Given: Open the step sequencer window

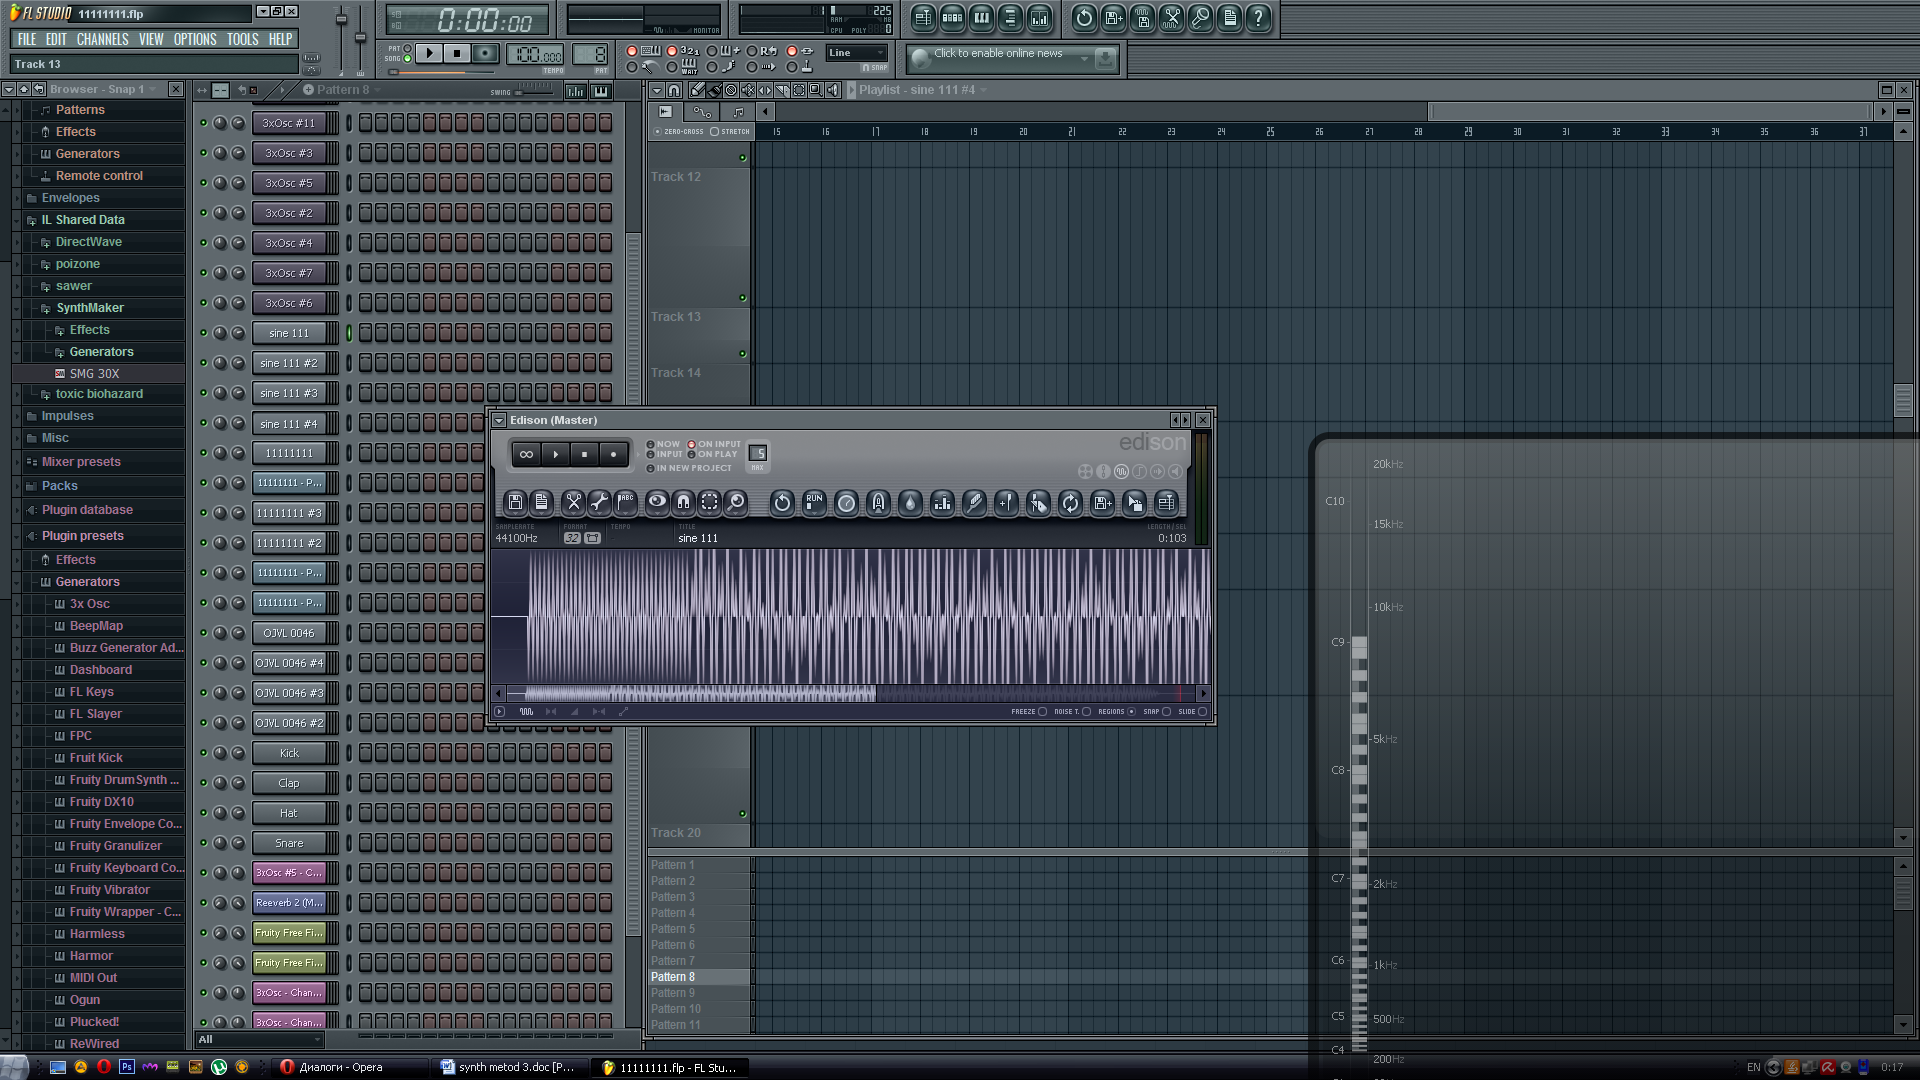Looking at the screenshot, I should [952, 18].
